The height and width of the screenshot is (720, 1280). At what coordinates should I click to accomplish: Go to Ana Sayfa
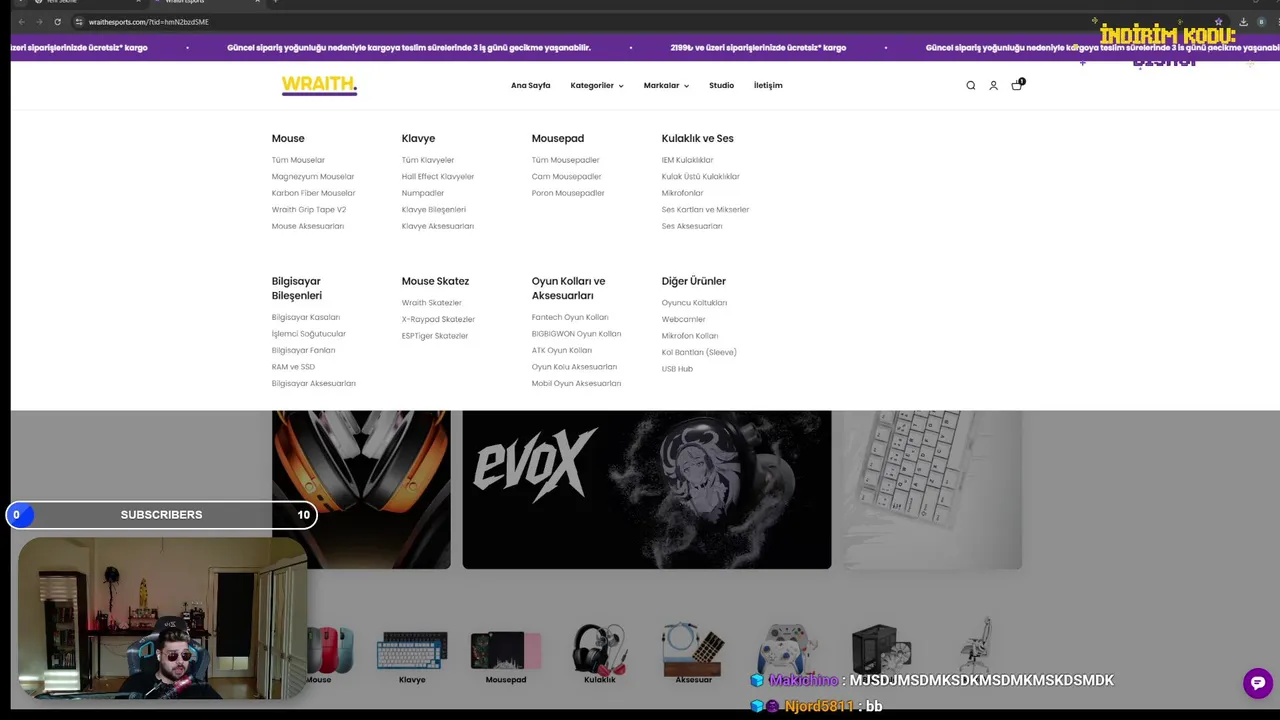coord(531,86)
